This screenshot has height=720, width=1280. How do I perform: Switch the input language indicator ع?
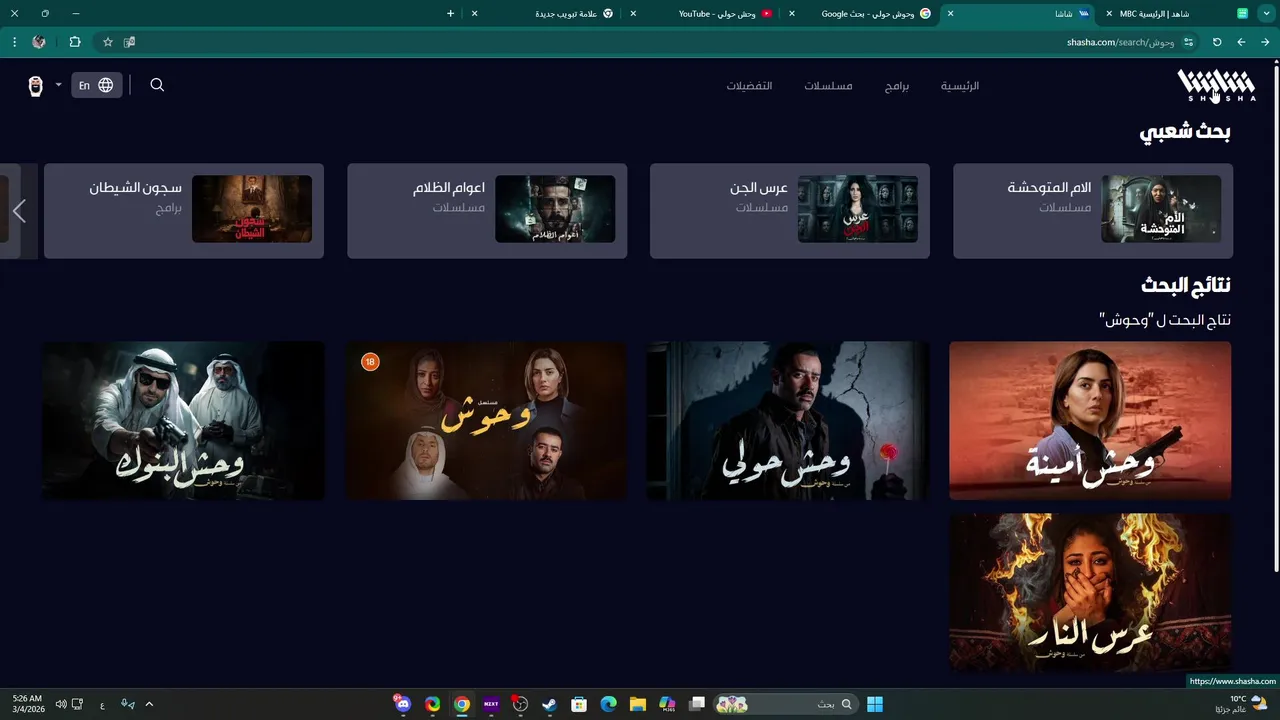[x=102, y=704]
